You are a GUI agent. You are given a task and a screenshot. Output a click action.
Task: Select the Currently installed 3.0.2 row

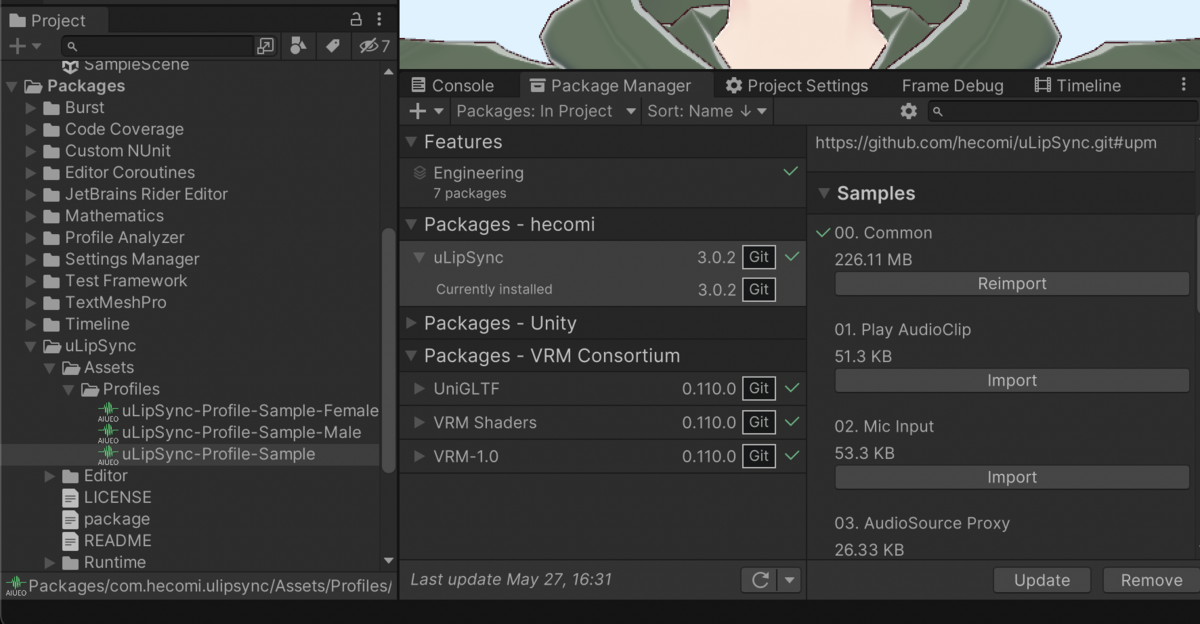click(603, 289)
